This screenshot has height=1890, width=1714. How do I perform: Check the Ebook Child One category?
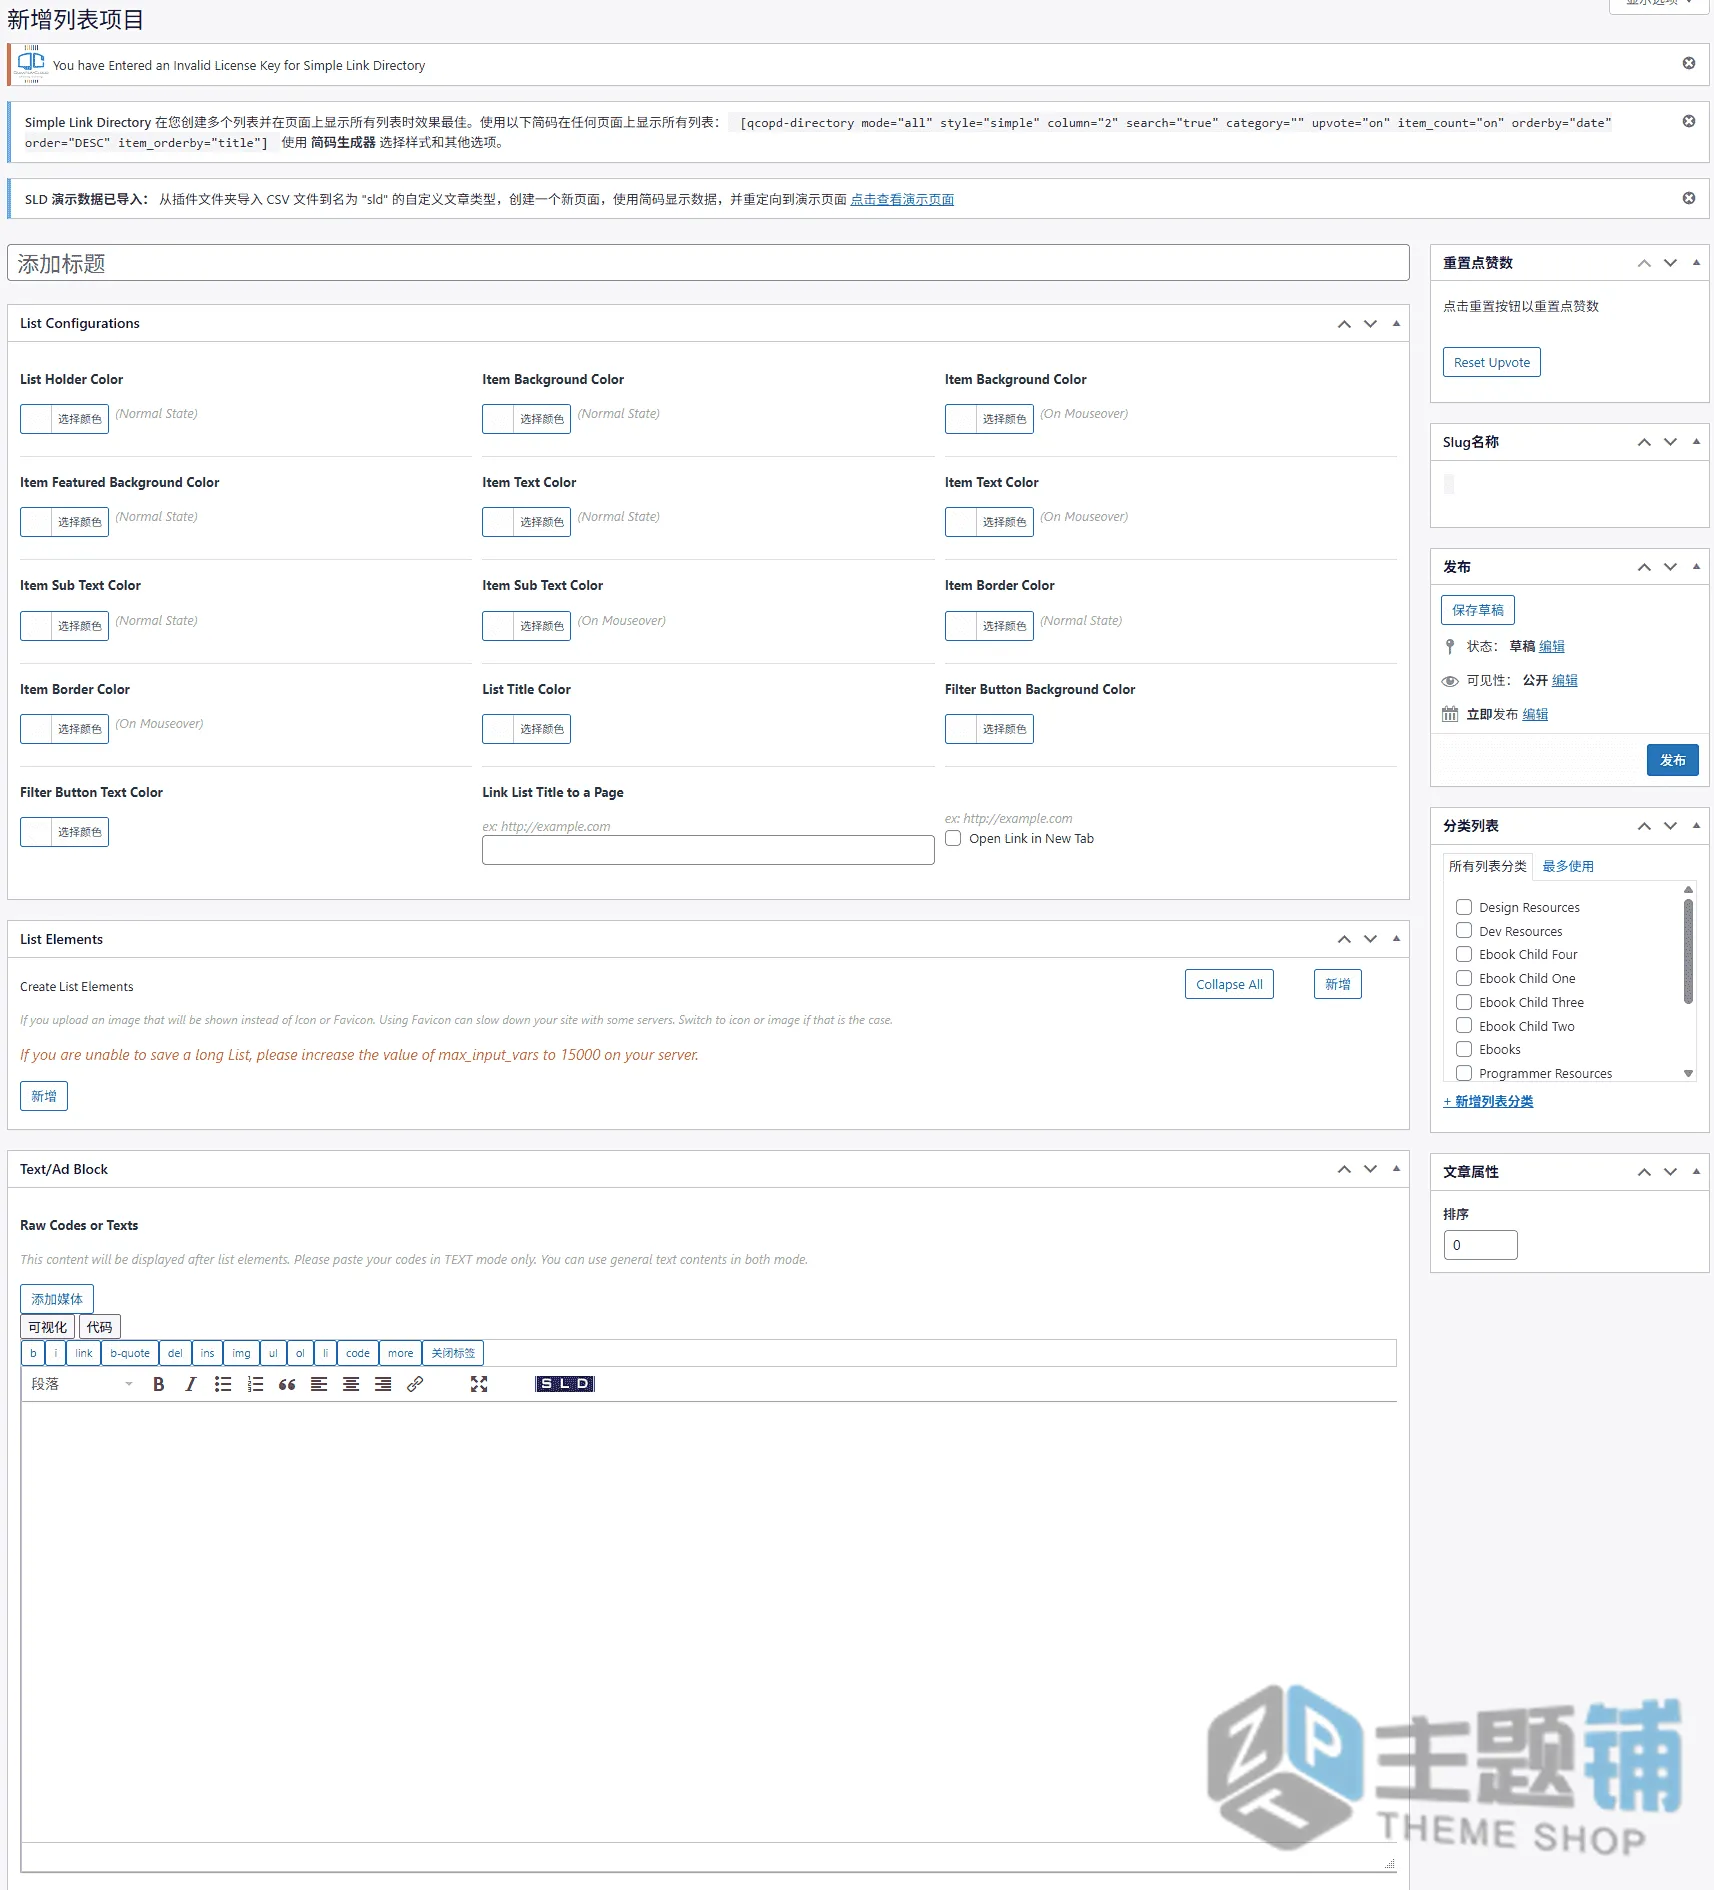point(1464,978)
